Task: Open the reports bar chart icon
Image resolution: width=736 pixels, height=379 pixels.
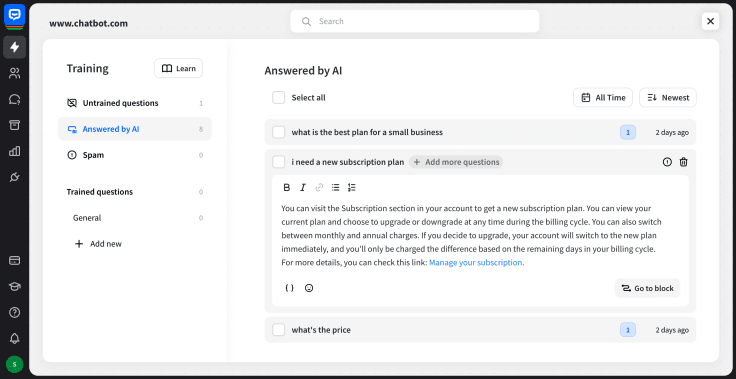Action: 15,151
